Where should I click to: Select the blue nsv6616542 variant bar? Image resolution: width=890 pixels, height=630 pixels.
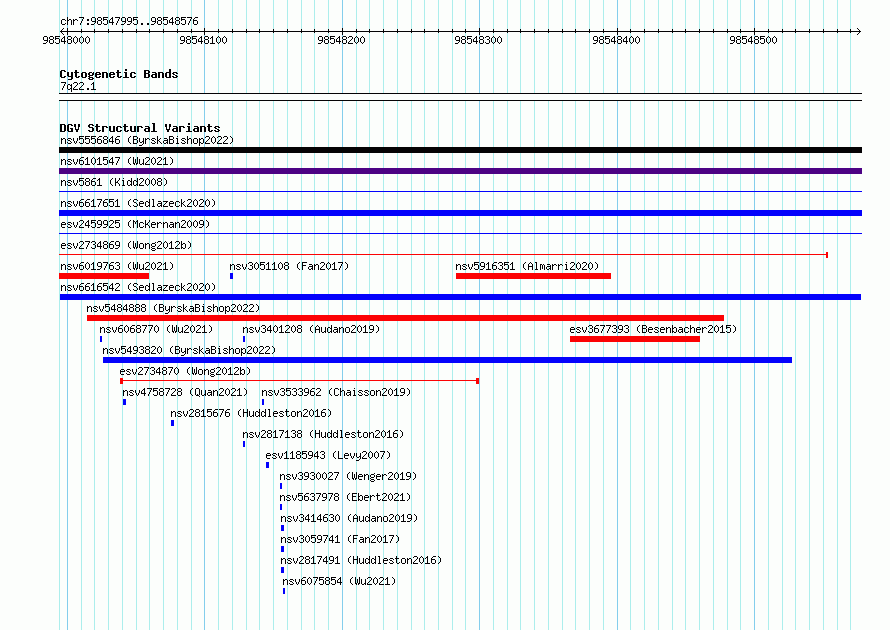(x=460, y=297)
